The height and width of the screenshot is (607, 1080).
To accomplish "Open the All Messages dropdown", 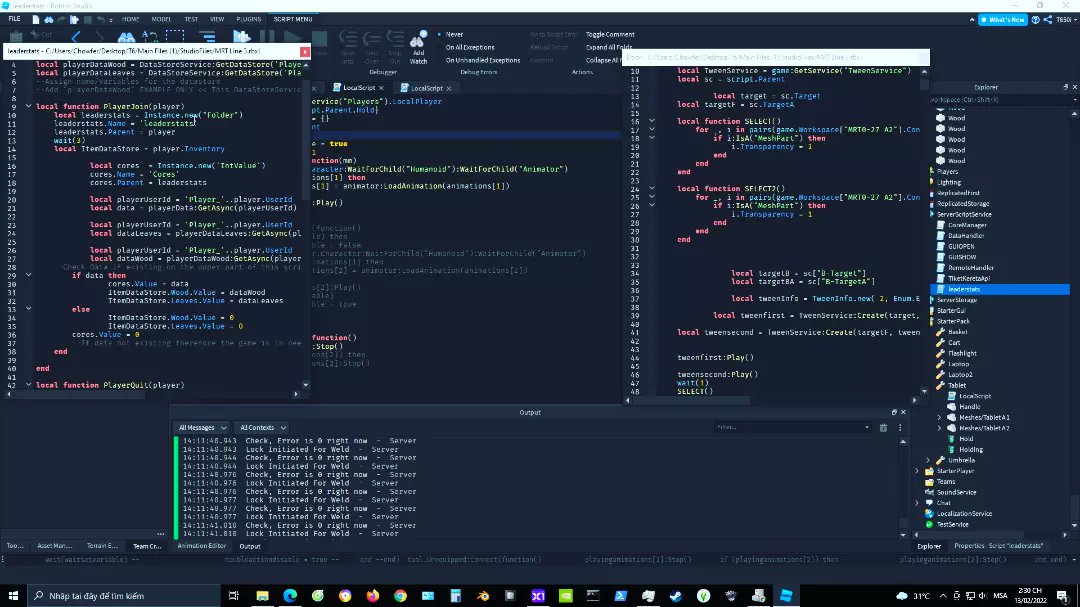I will click(202, 427).
